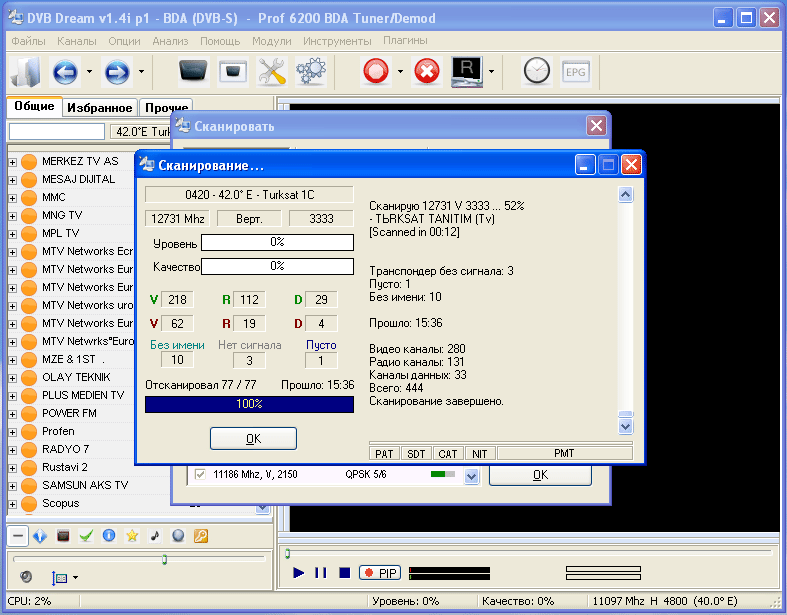Click the dark red box icon below channel list
This screenshot has width=787, height=615.
pyautogui.click(x=63, y=536)
